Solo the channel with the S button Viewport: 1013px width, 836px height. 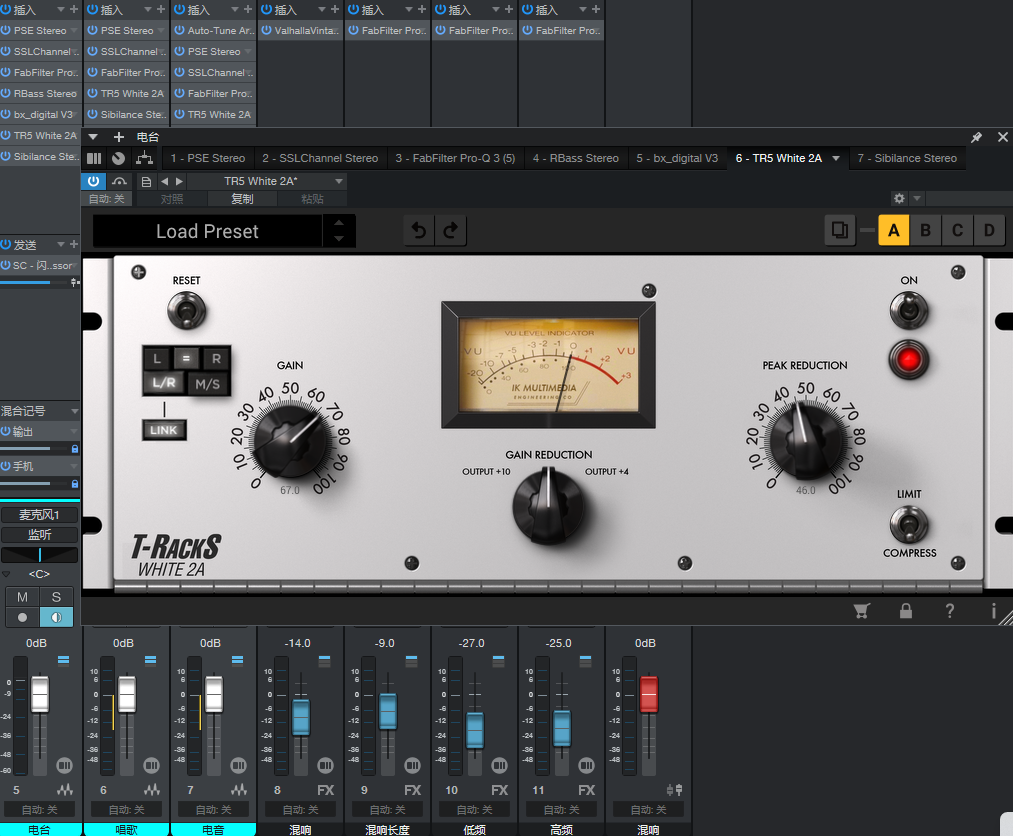click(57, 597)
